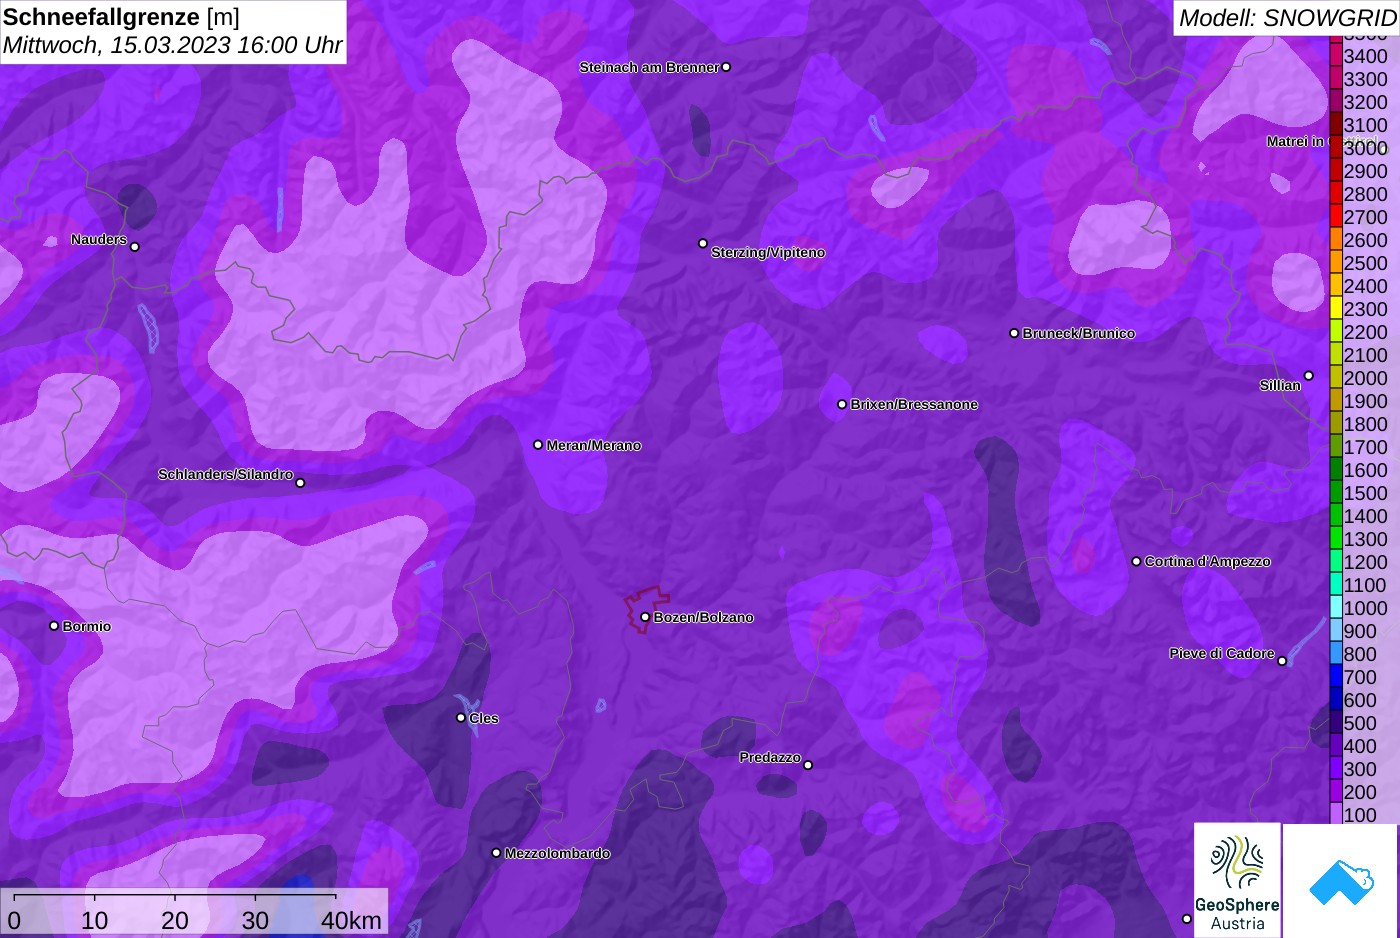
Task: Select the Meran/Merano location dot
Action: (538, 445)
